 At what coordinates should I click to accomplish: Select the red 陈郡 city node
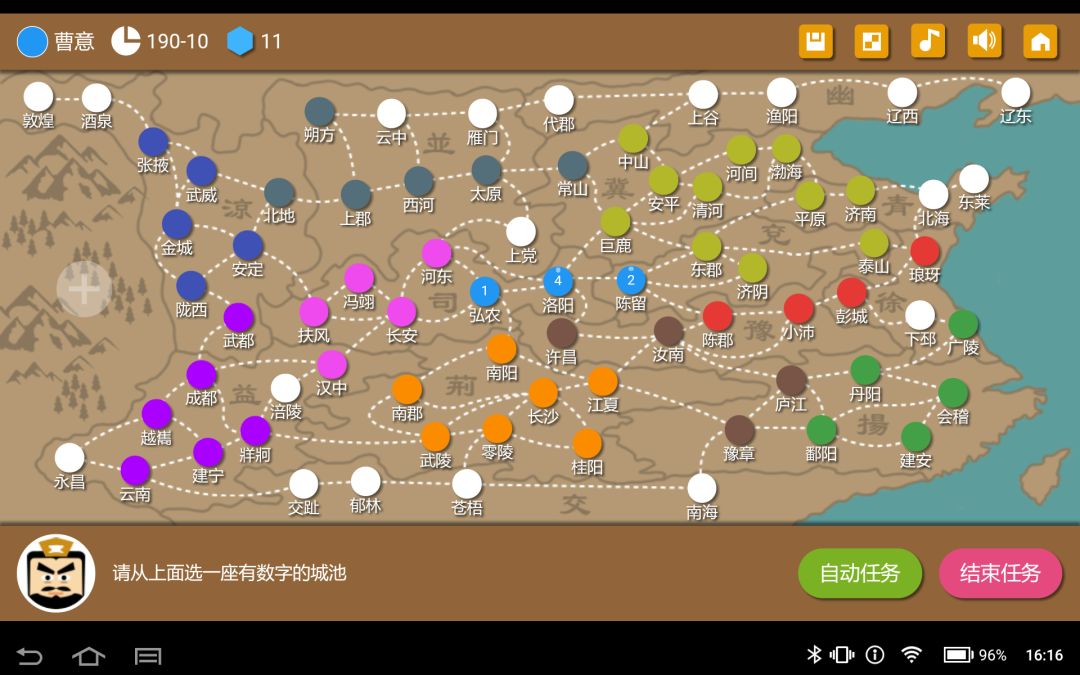tap(718, 316)
